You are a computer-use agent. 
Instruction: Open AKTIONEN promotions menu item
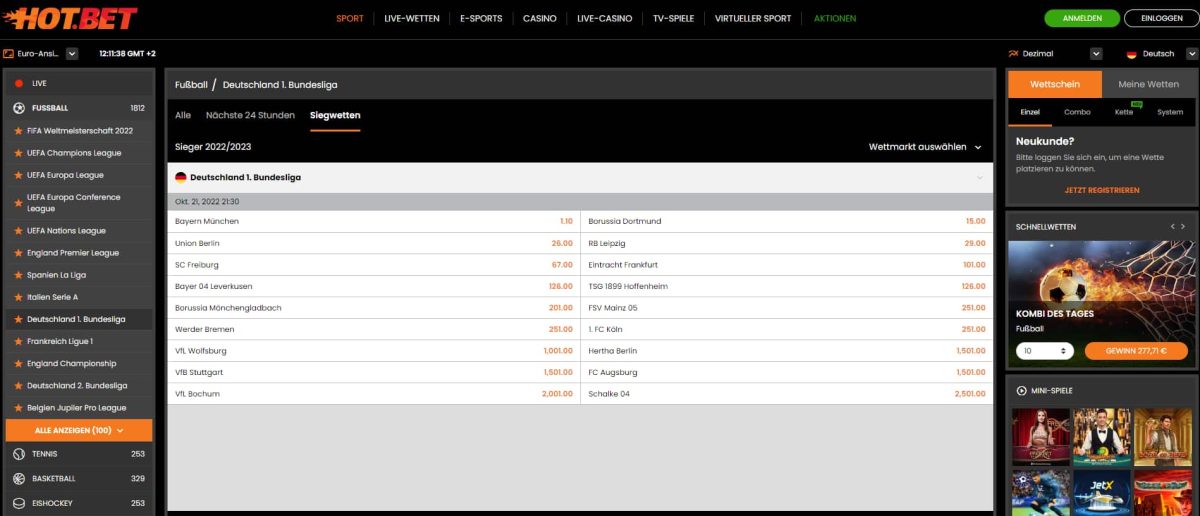(x=835, y=18)
